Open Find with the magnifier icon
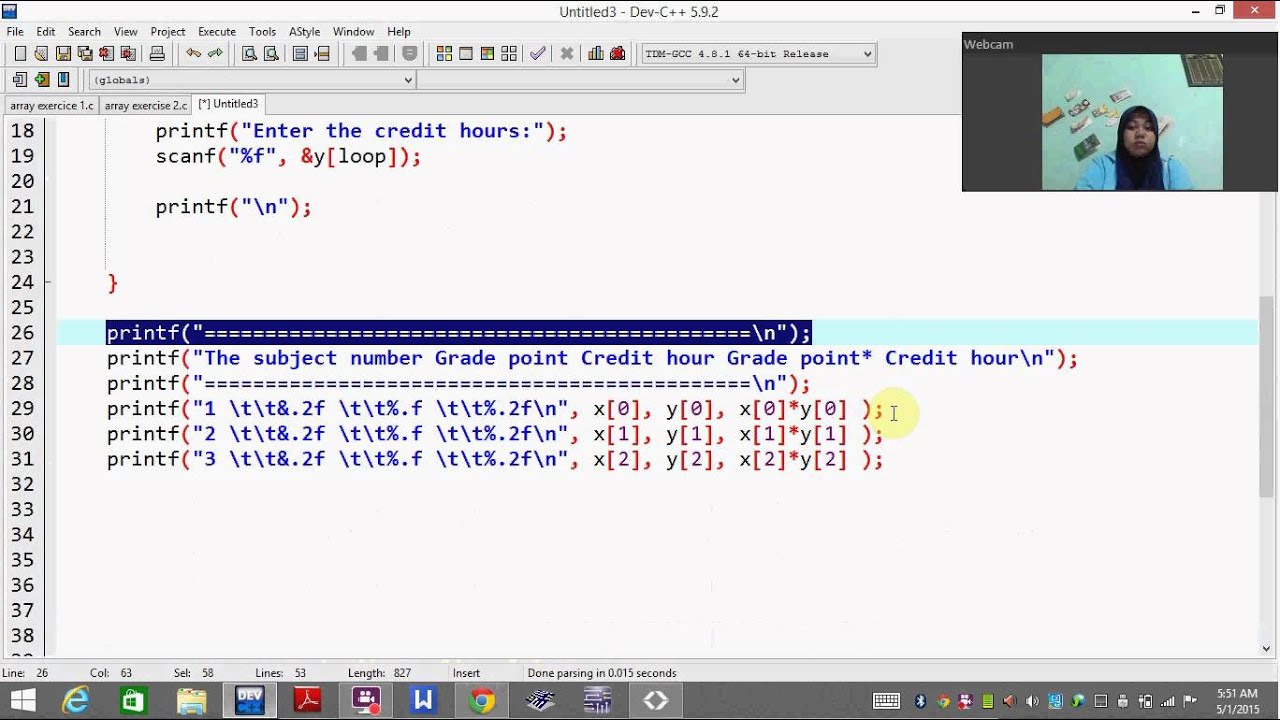 coord(249,54)
